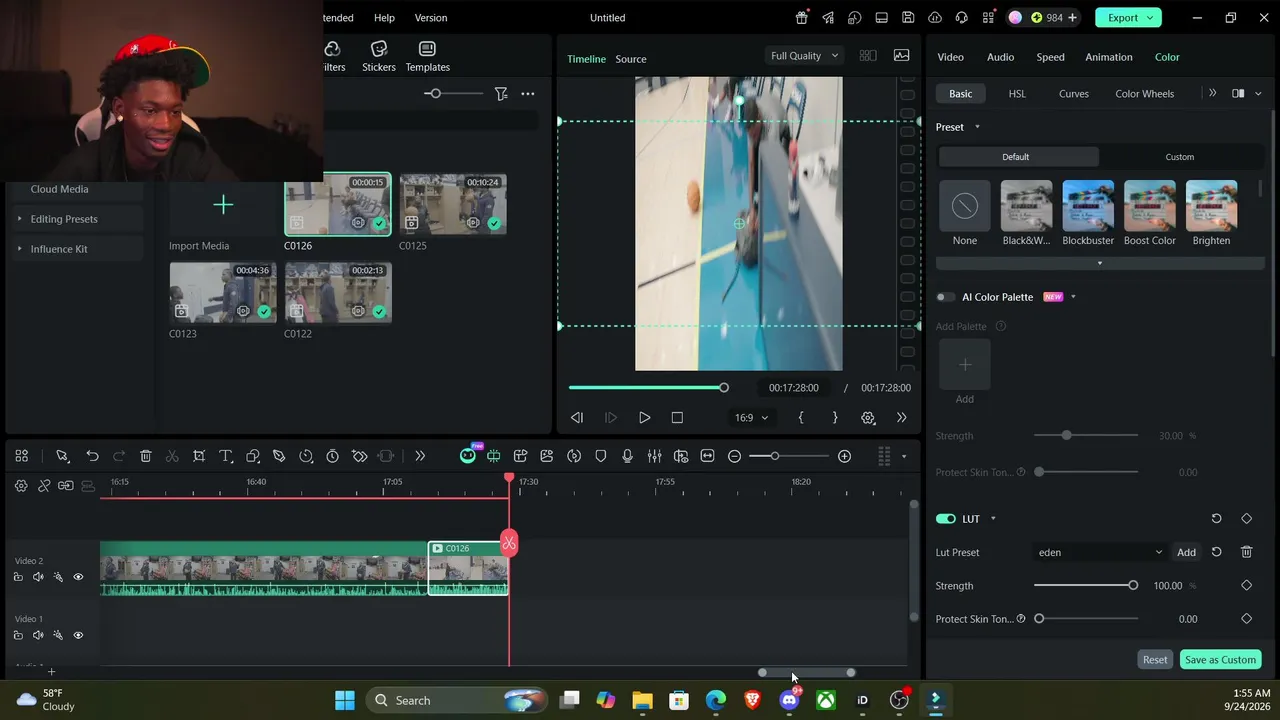Open the Full Quality dropdown
The image size is (1280, 720).
coord(804,56)
